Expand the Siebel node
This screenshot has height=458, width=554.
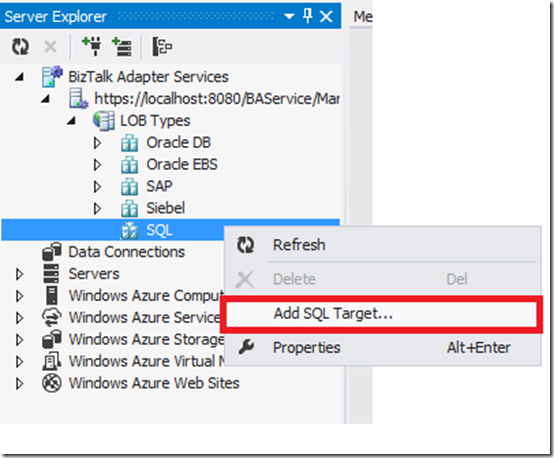[x=97, y=209]
